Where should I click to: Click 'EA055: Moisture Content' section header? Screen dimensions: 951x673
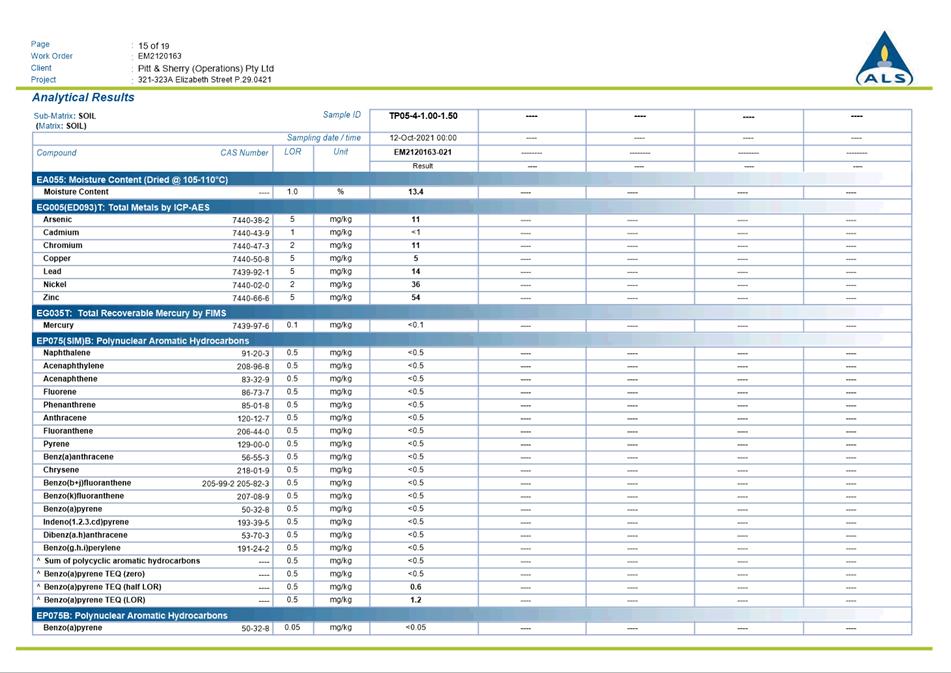click(x=132, y=180)
